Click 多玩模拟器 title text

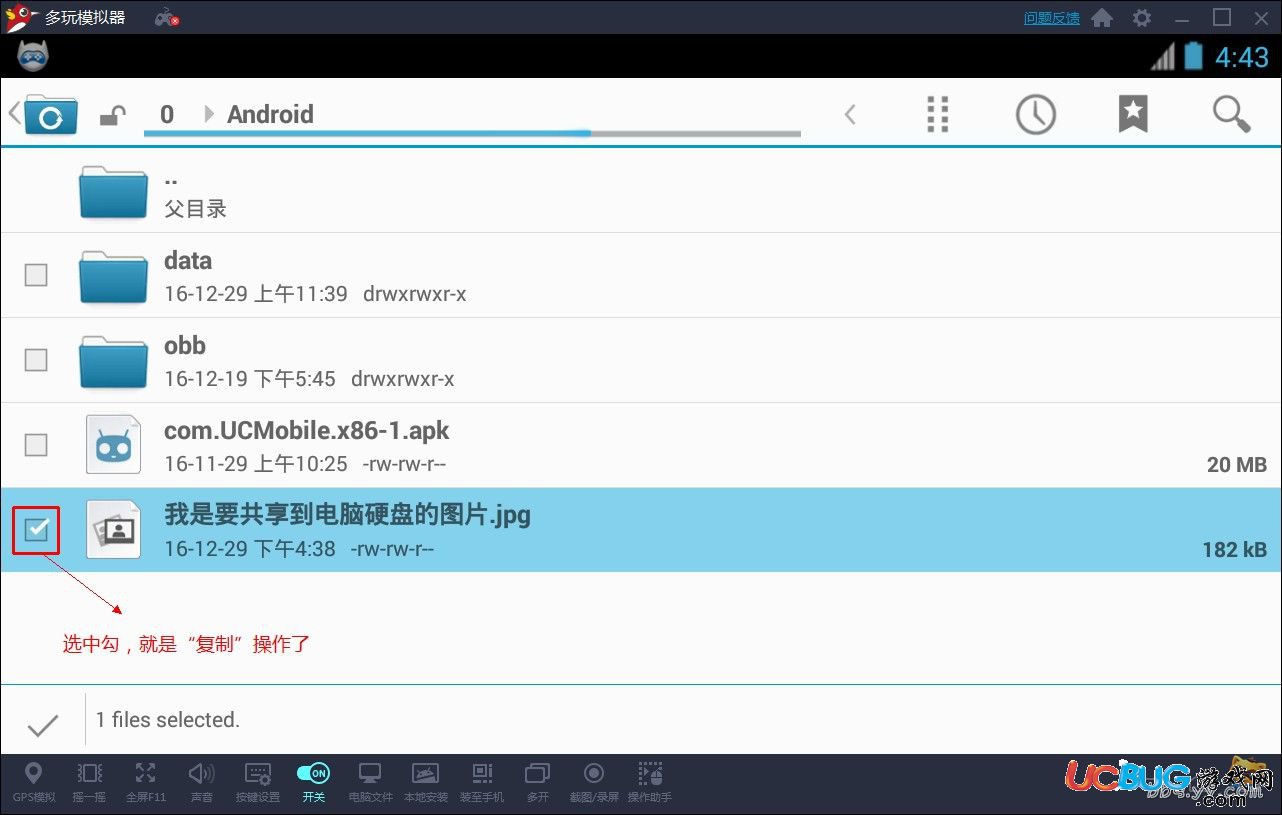pyautogui.click(x=85, y=18)
